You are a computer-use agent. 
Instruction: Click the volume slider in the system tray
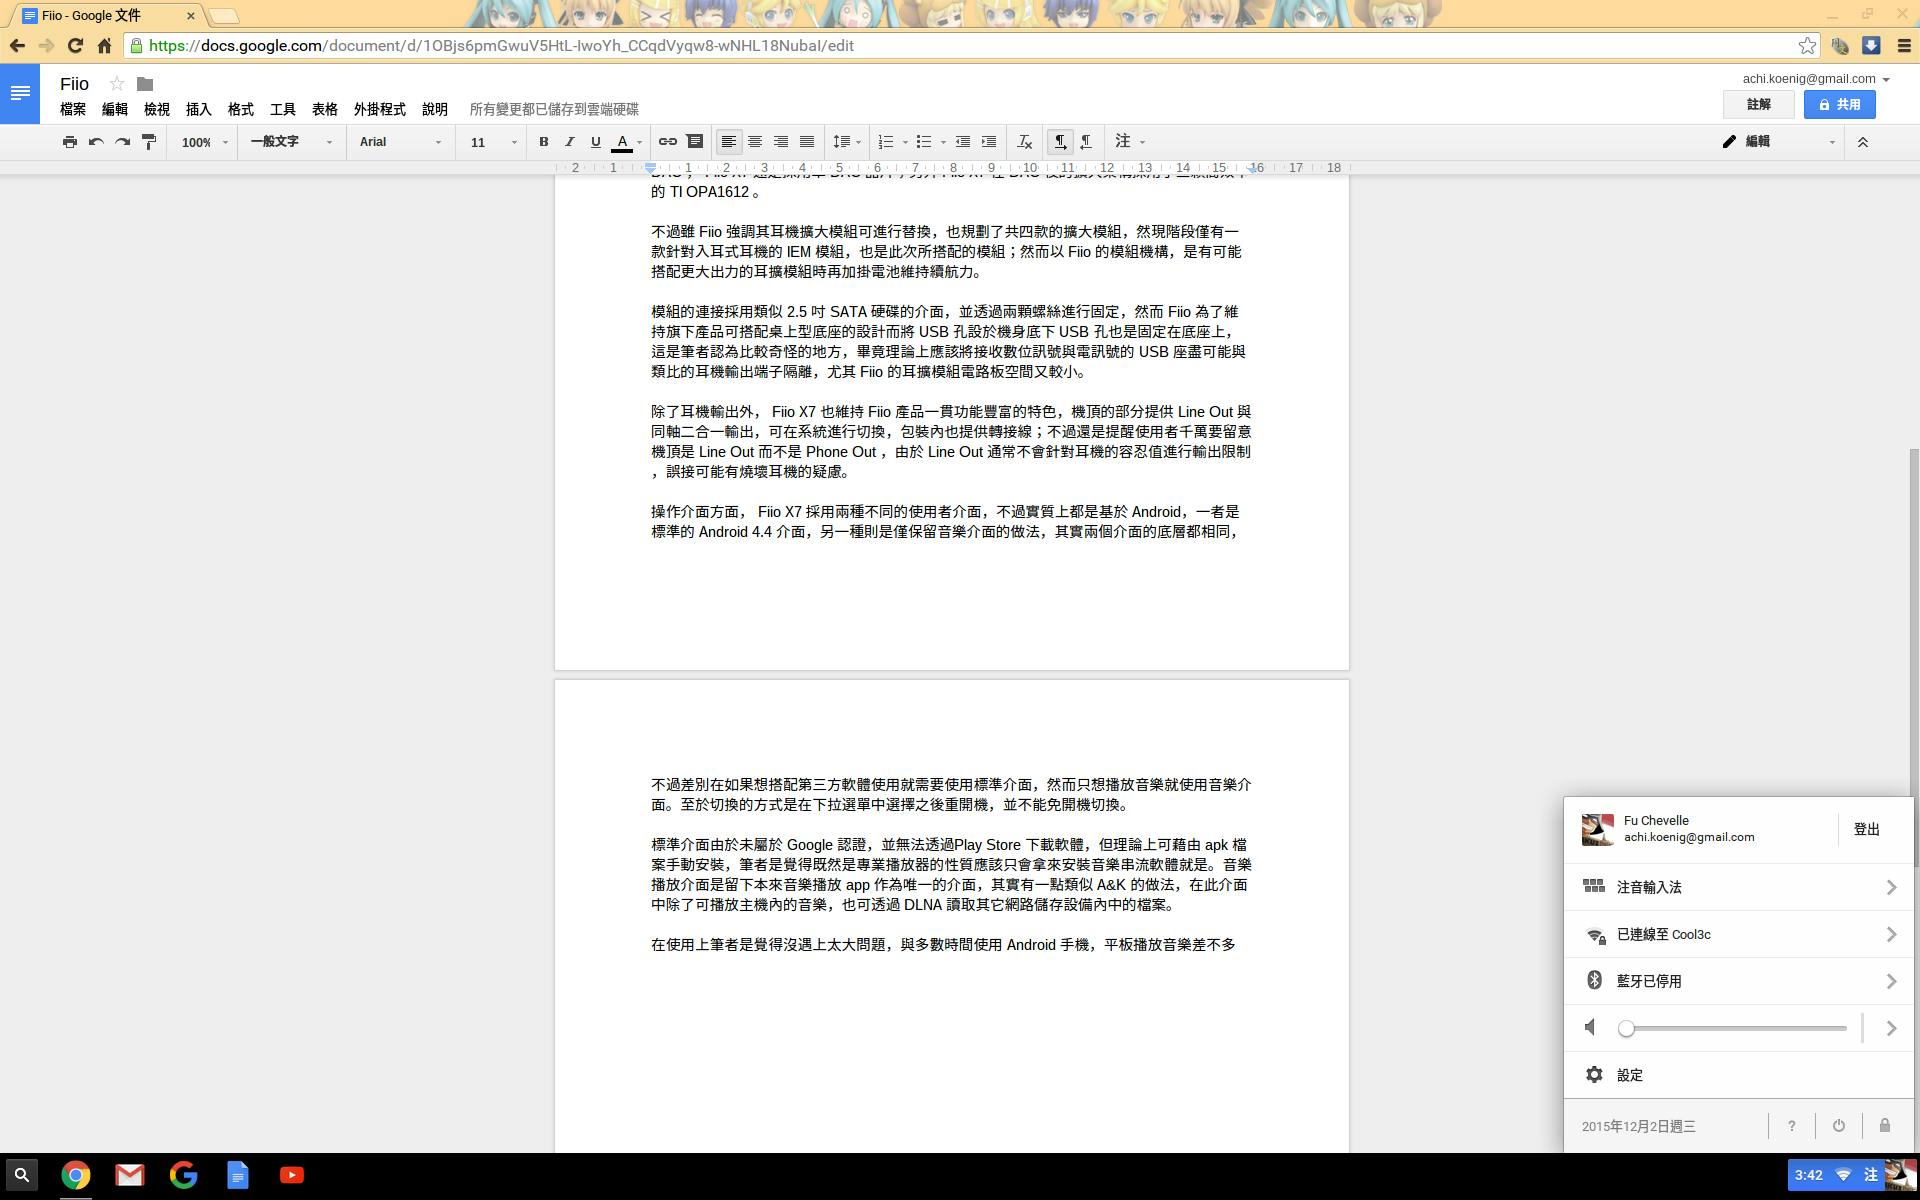1736,1028
